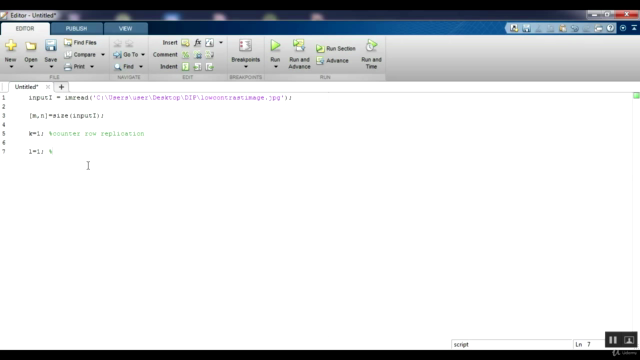640x360 pixels.
Task: Switch to the VIEW ribbon tab
Action: click(x=126, y=29)
